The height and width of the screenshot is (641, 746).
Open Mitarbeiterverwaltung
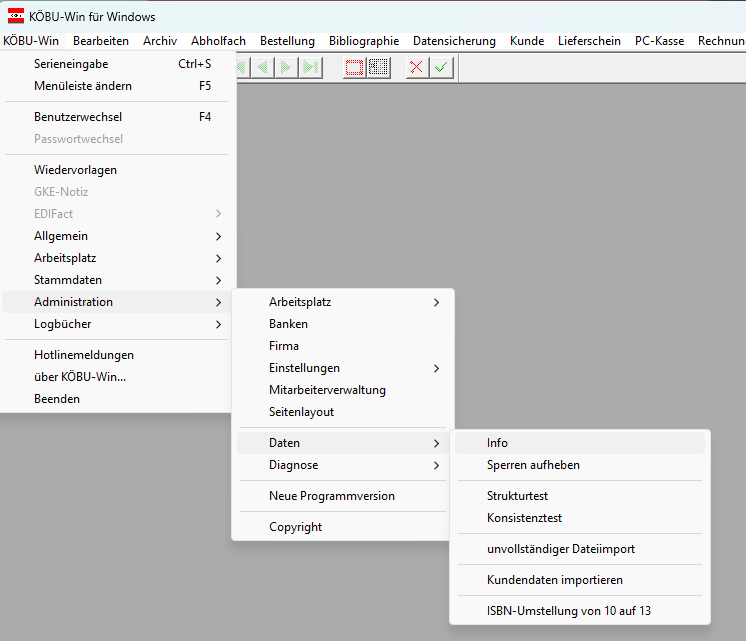(343, 390)
